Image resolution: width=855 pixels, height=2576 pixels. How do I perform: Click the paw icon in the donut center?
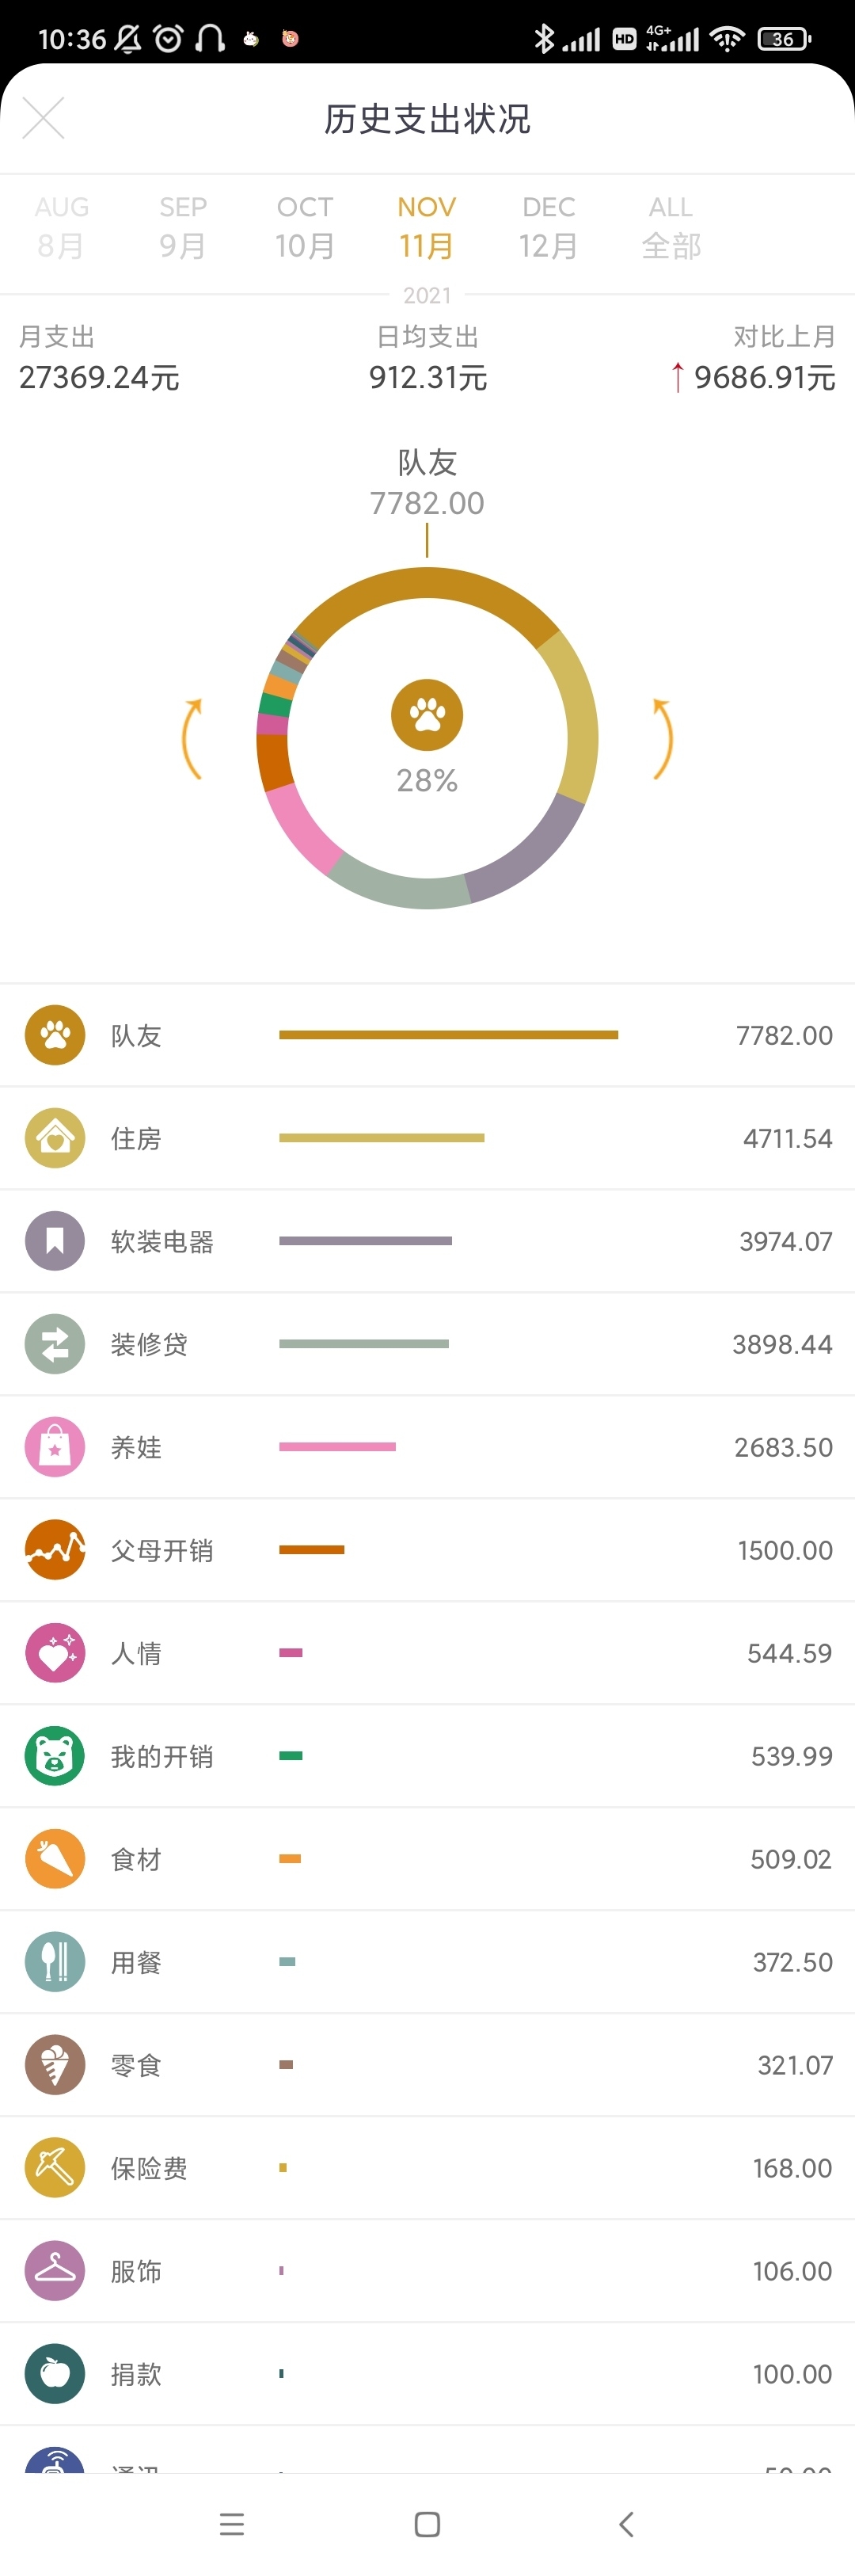coord(427,715)
